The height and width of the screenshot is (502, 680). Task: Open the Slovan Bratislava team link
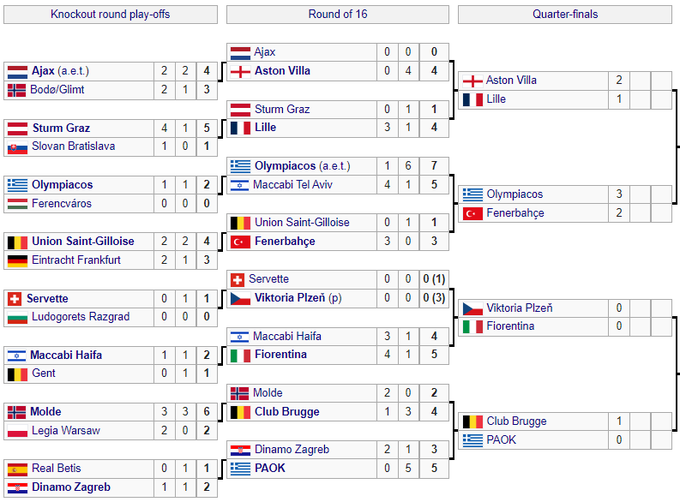point(73,147)
